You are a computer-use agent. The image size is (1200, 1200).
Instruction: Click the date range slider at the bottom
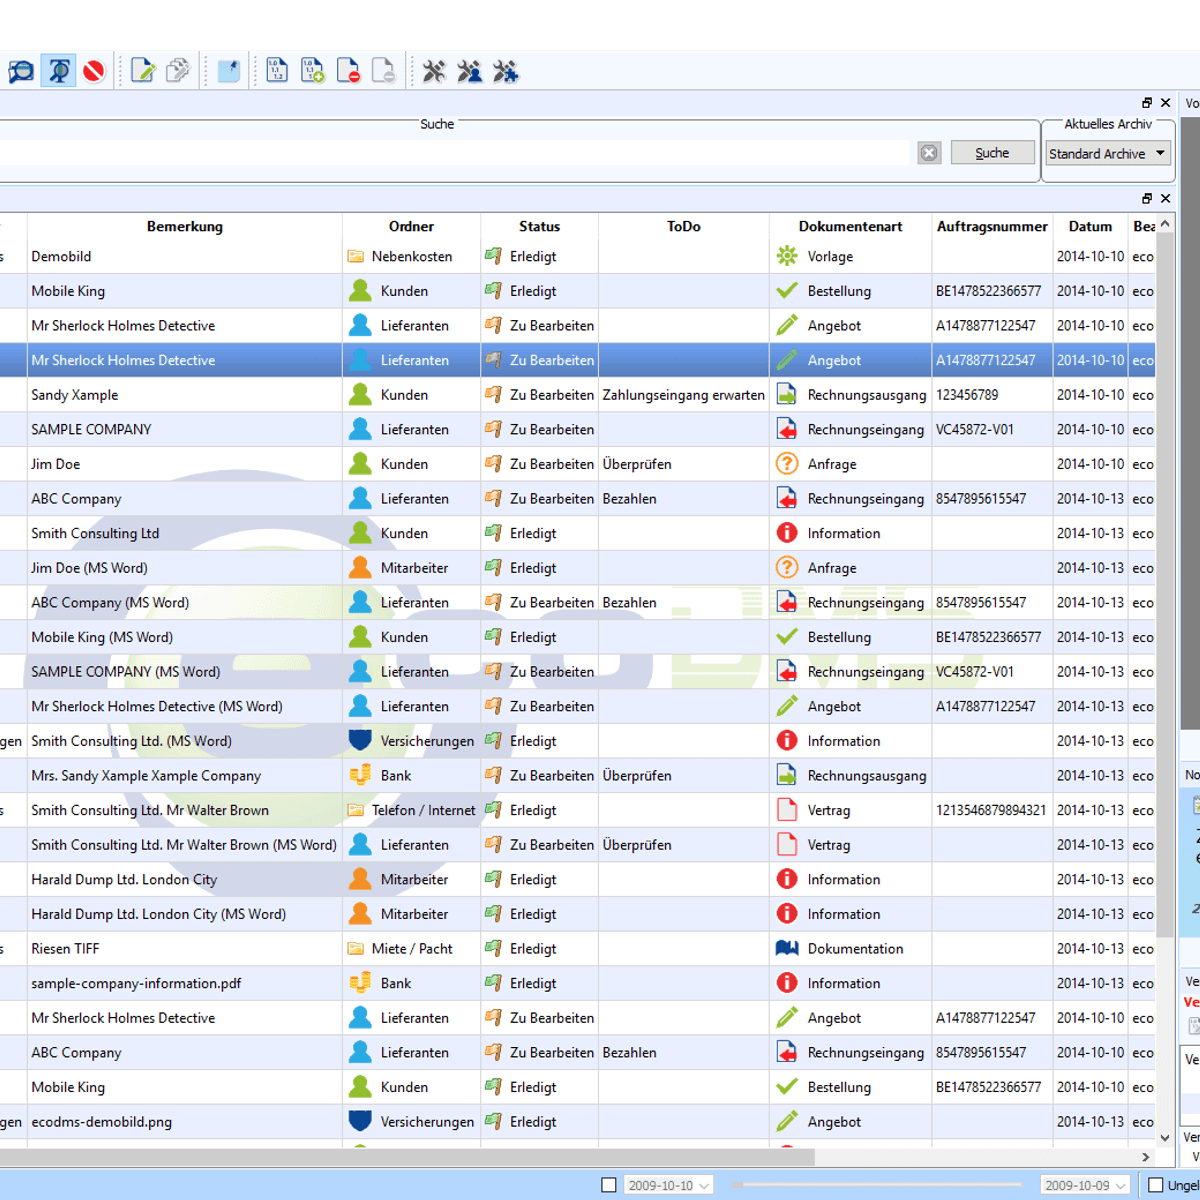tap(875, 1185)
